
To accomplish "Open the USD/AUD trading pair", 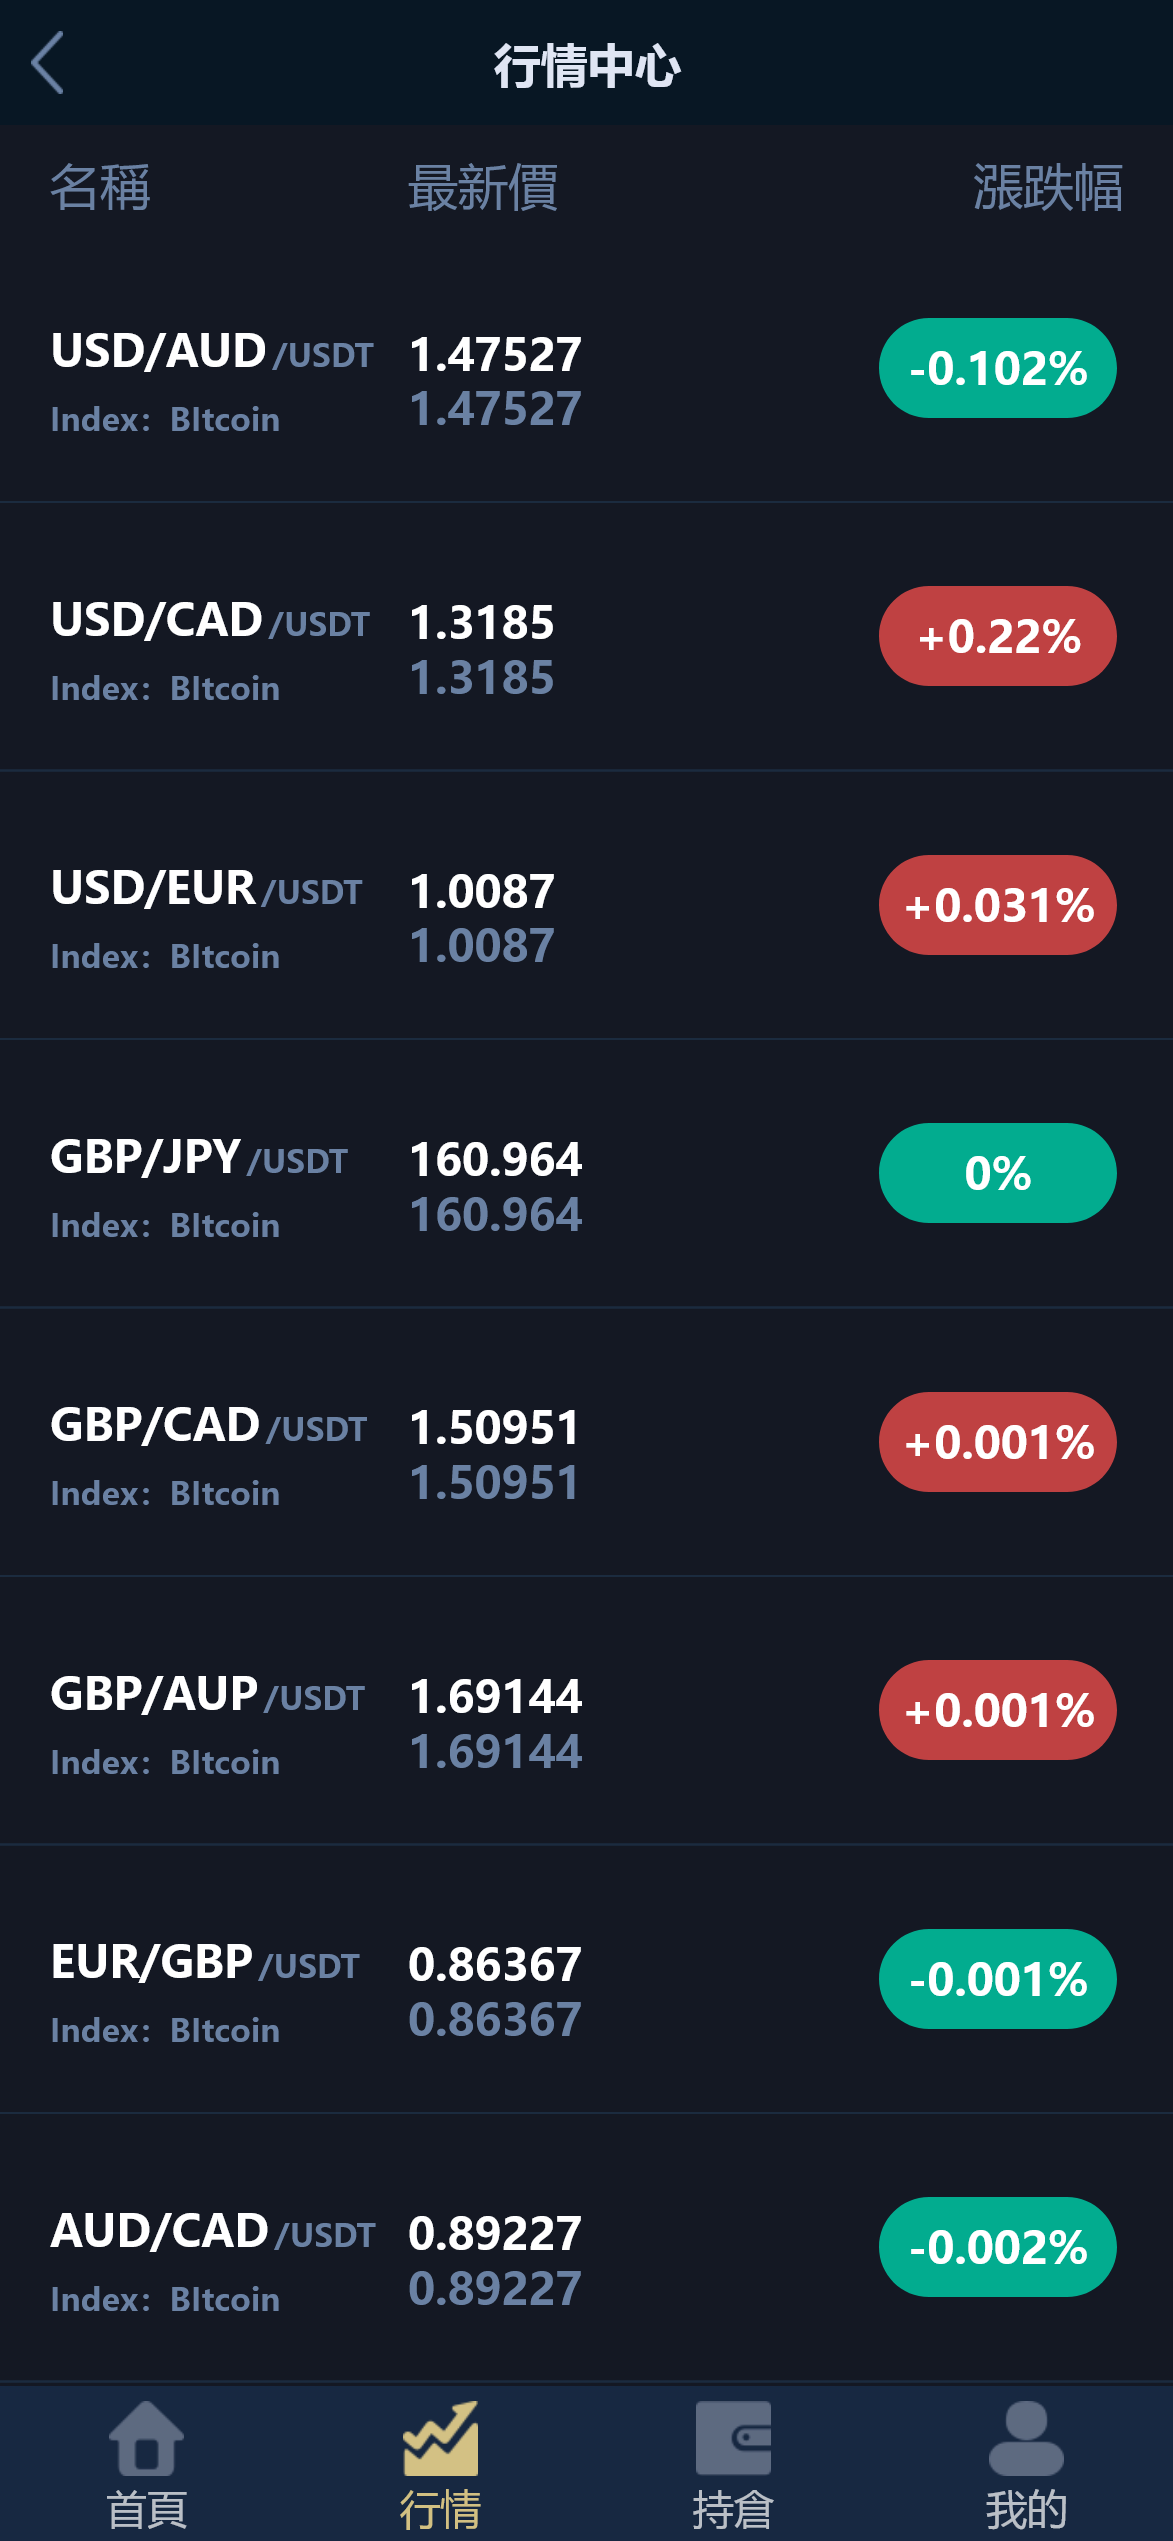I will click(x=158, y=352).
